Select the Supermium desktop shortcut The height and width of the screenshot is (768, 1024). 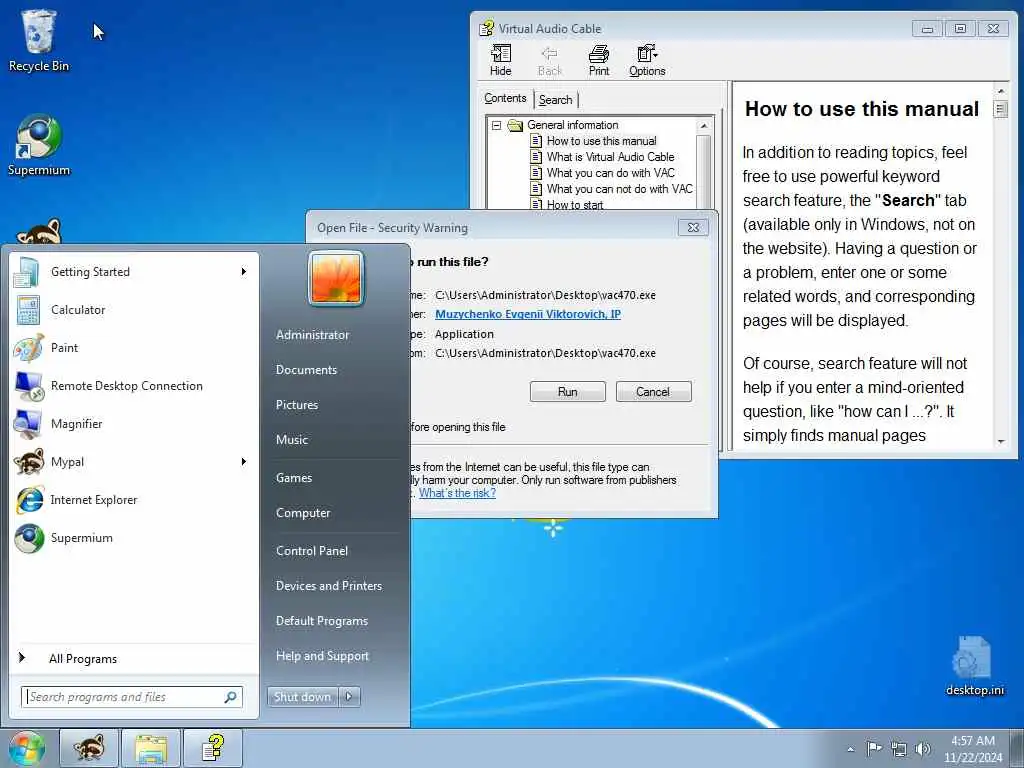click(x=39, y=145)
